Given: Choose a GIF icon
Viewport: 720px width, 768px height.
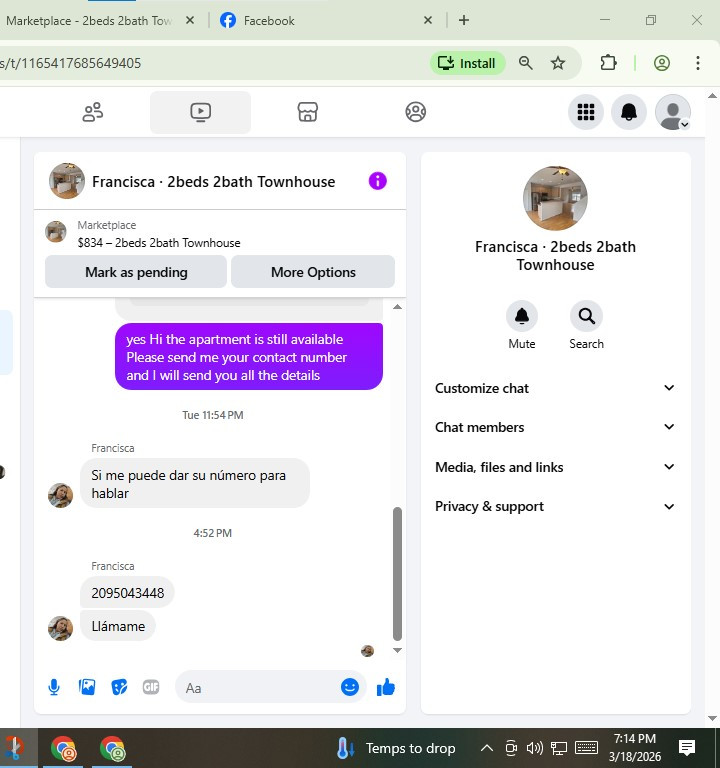Looking at the screenshot, I should click(151, 687).
